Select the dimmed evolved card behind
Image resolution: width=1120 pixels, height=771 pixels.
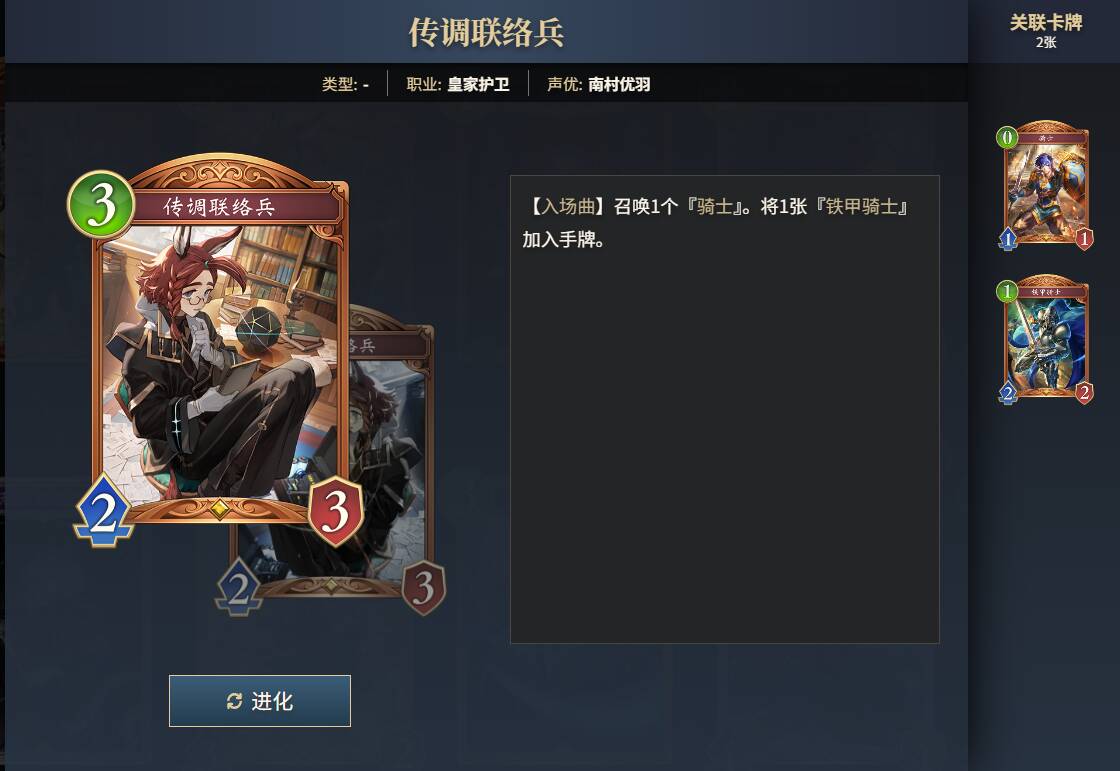[391, 457]
